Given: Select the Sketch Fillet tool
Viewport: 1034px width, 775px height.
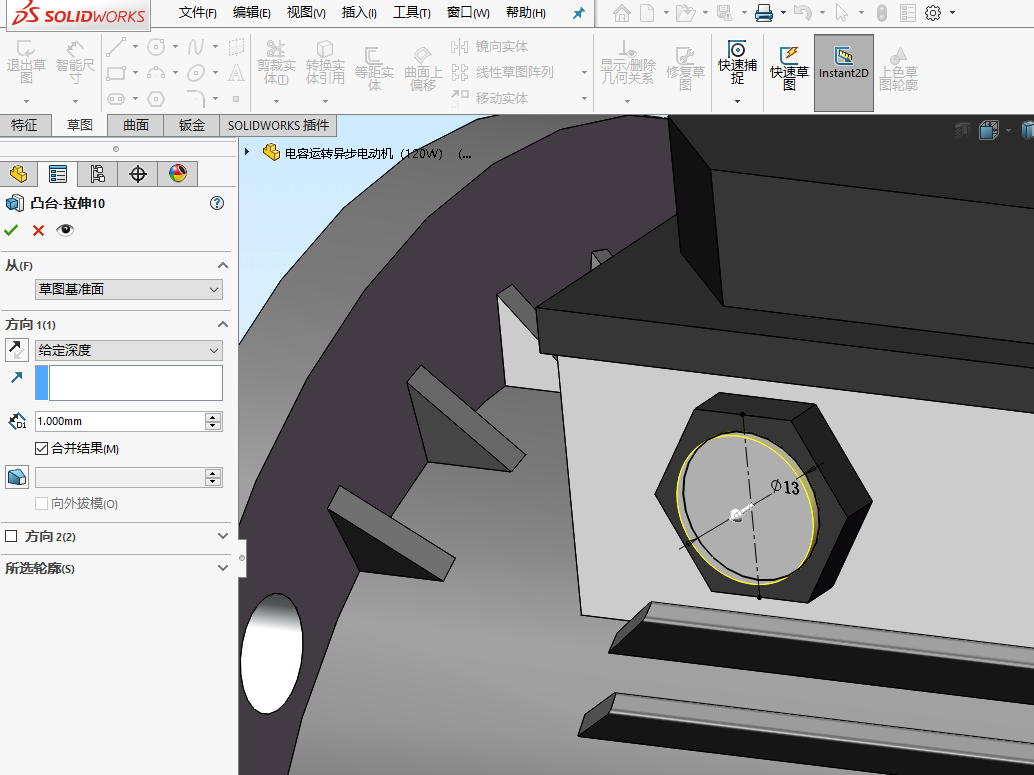Looking at the screenshot, I should (x=196, y=99).
